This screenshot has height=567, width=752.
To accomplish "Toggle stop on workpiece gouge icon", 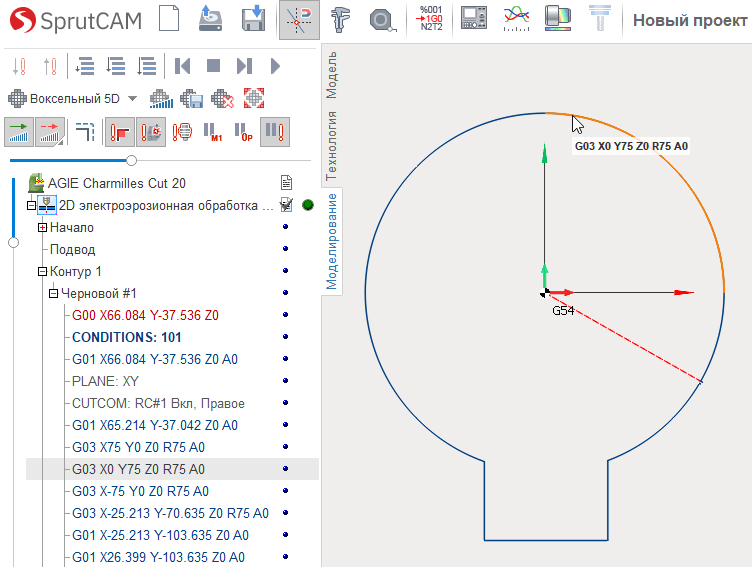I will [182, 132].
